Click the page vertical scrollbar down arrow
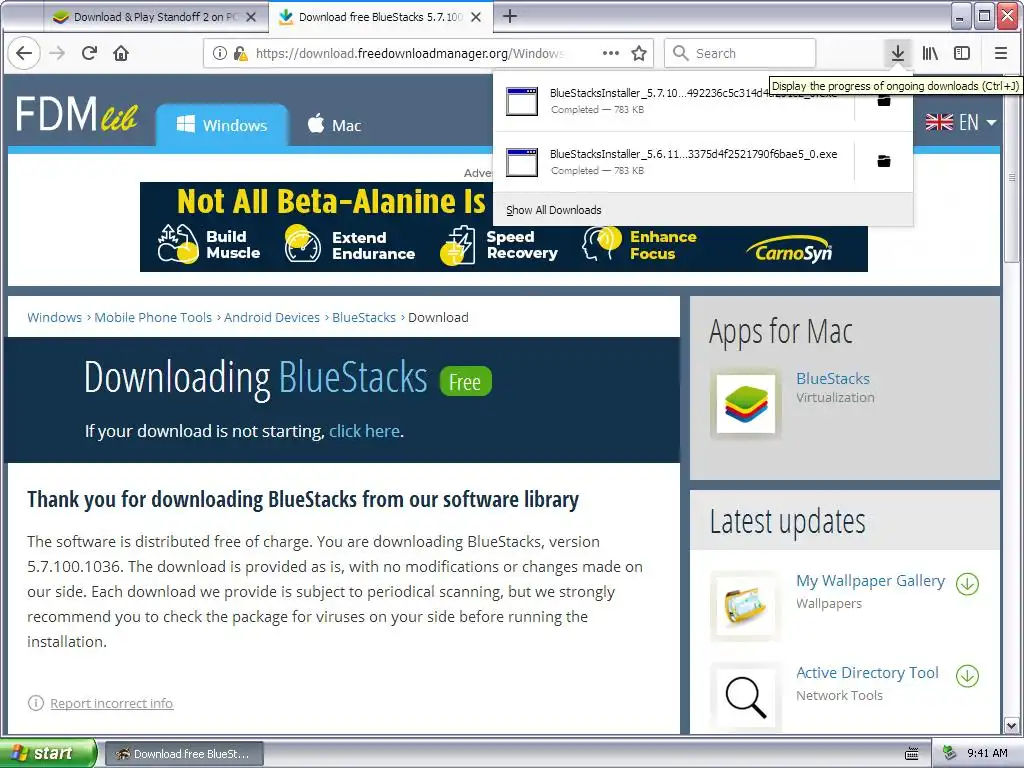The image size is (1024, 768). click(x=1011, y=725)
